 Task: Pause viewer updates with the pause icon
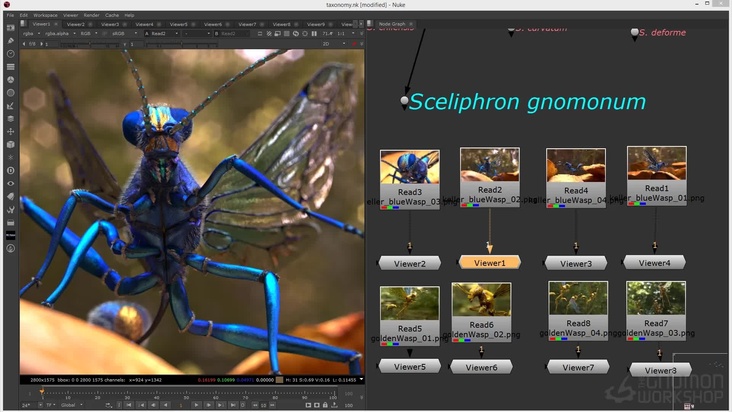[314, 34]
